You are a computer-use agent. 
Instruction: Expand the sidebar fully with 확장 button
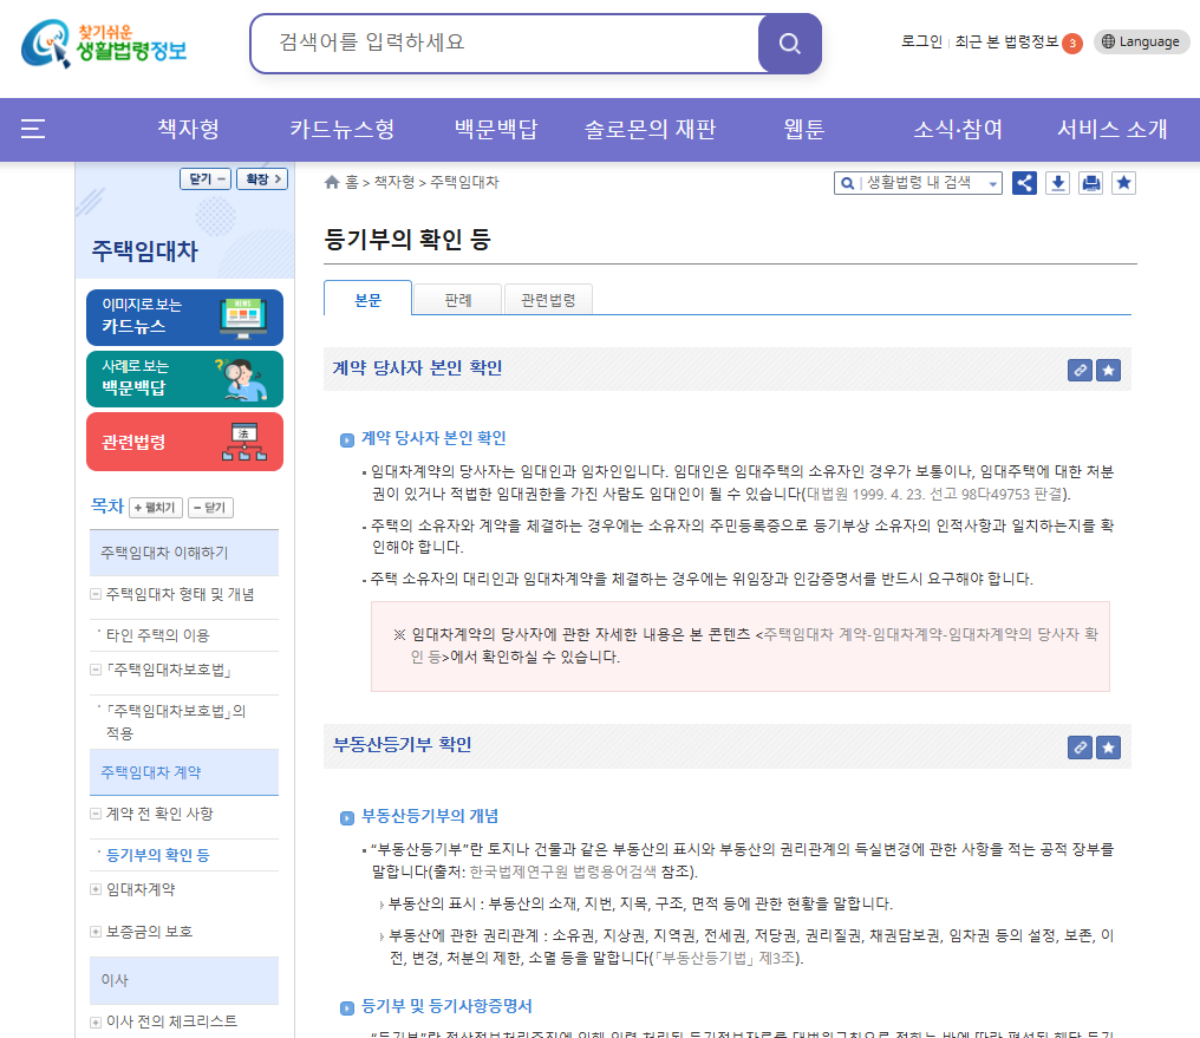pos(261,178)
